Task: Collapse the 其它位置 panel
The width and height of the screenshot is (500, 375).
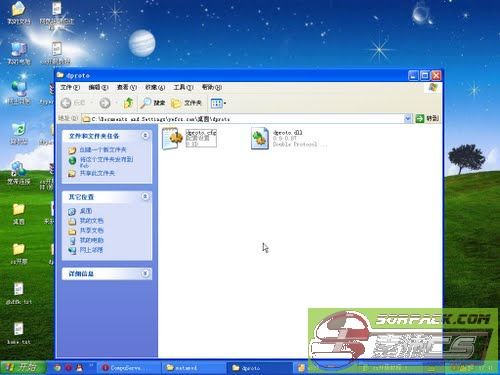Action: point(145,197)
